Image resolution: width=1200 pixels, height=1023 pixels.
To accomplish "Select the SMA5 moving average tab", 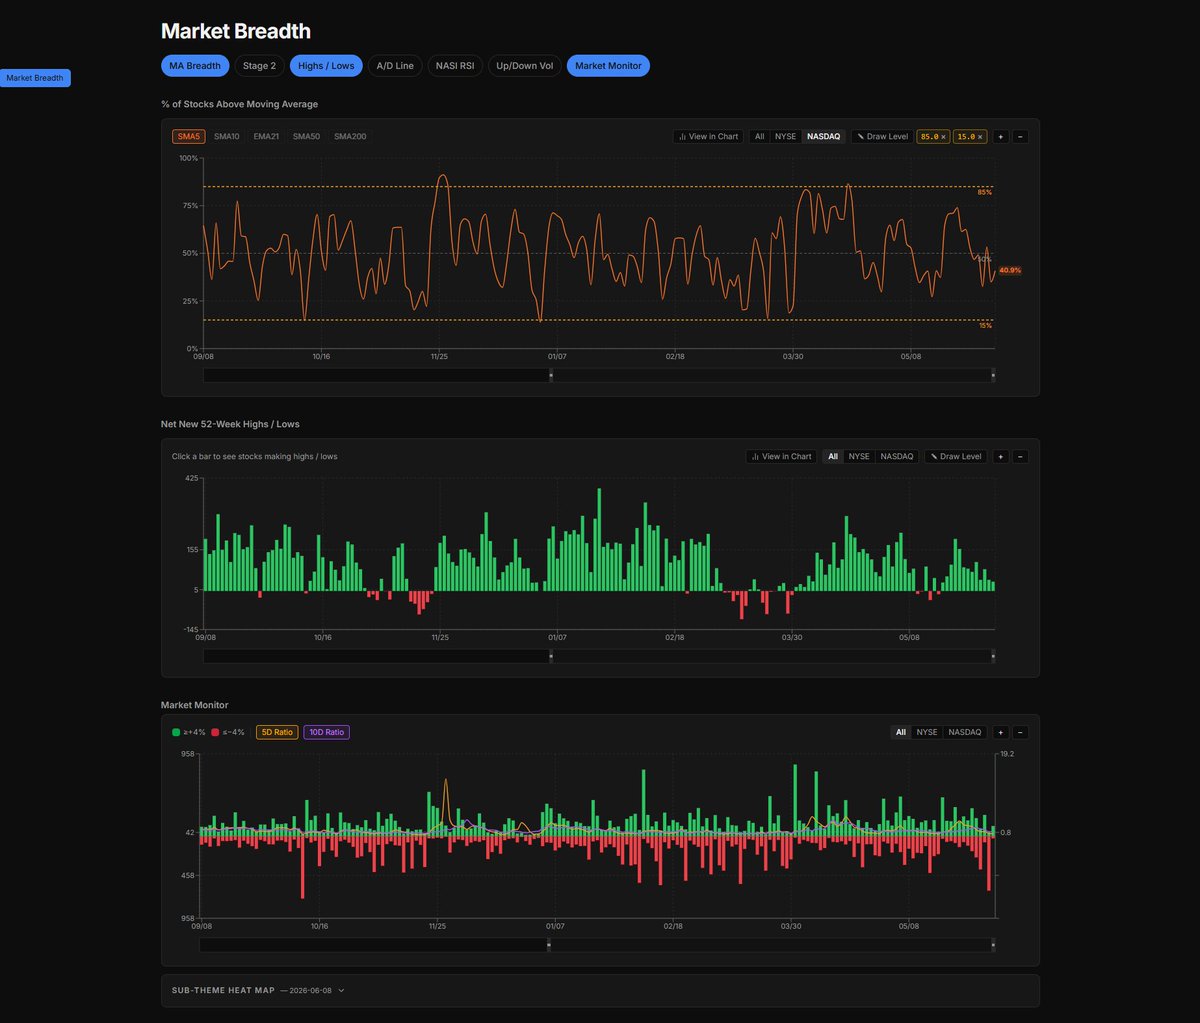I will (189, 136).
